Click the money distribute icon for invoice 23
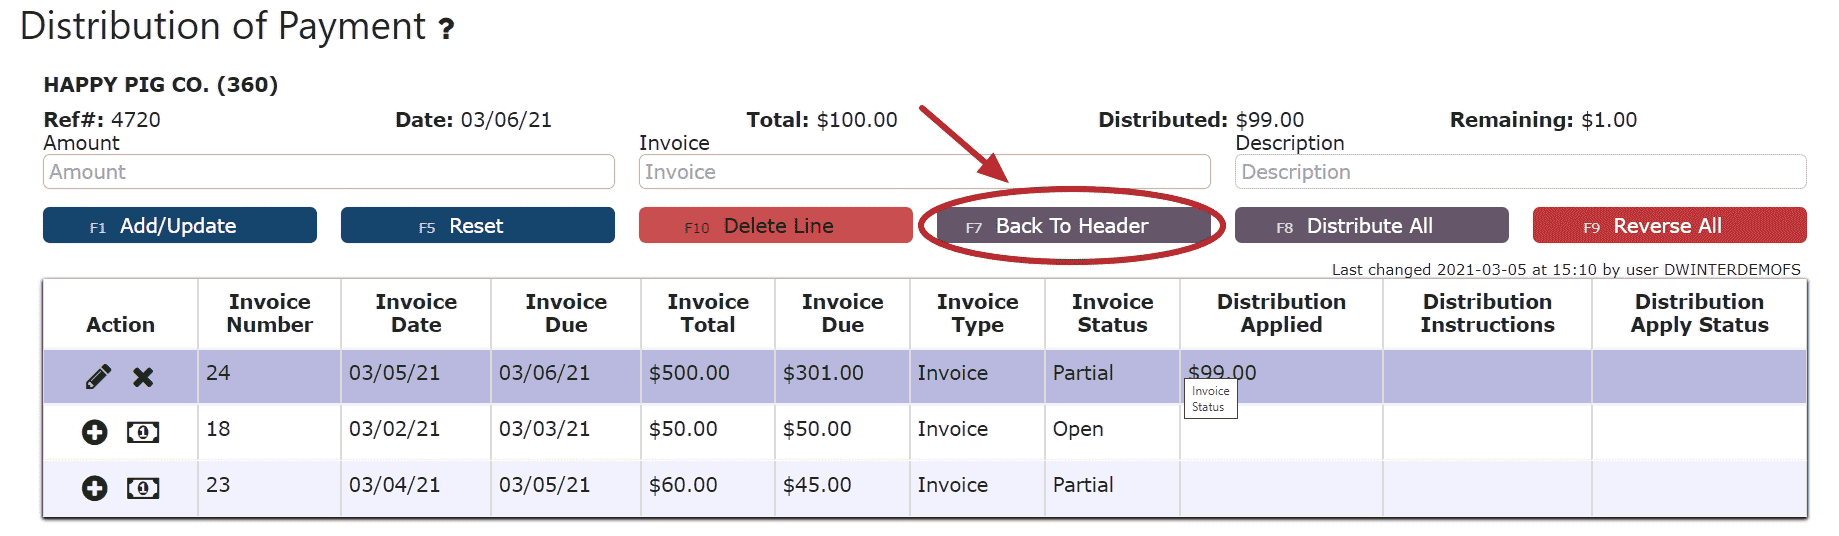Image resolution: width=1839 pixels, height=536 pixels. pos(143,488)
